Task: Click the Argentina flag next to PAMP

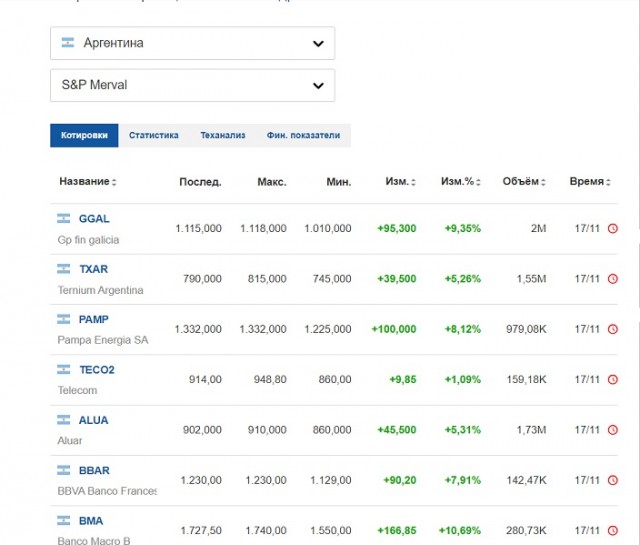Action: coord(63,319)
